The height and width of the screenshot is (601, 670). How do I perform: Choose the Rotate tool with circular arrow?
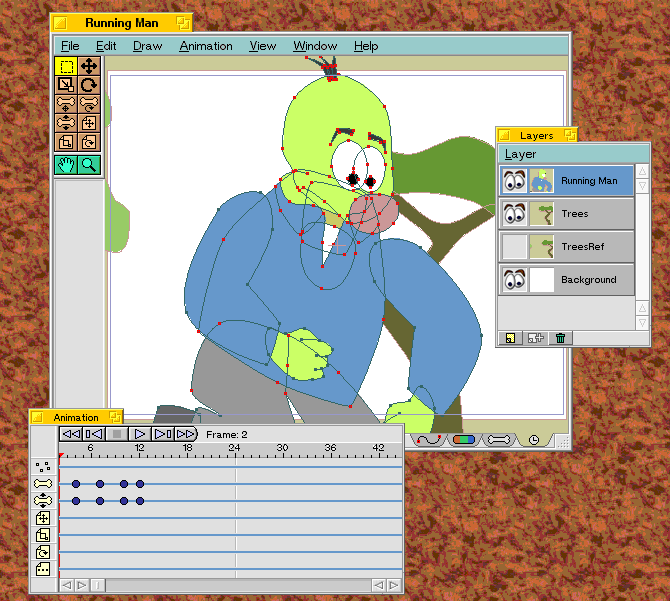pyautogui.click(x=89, y=86)
